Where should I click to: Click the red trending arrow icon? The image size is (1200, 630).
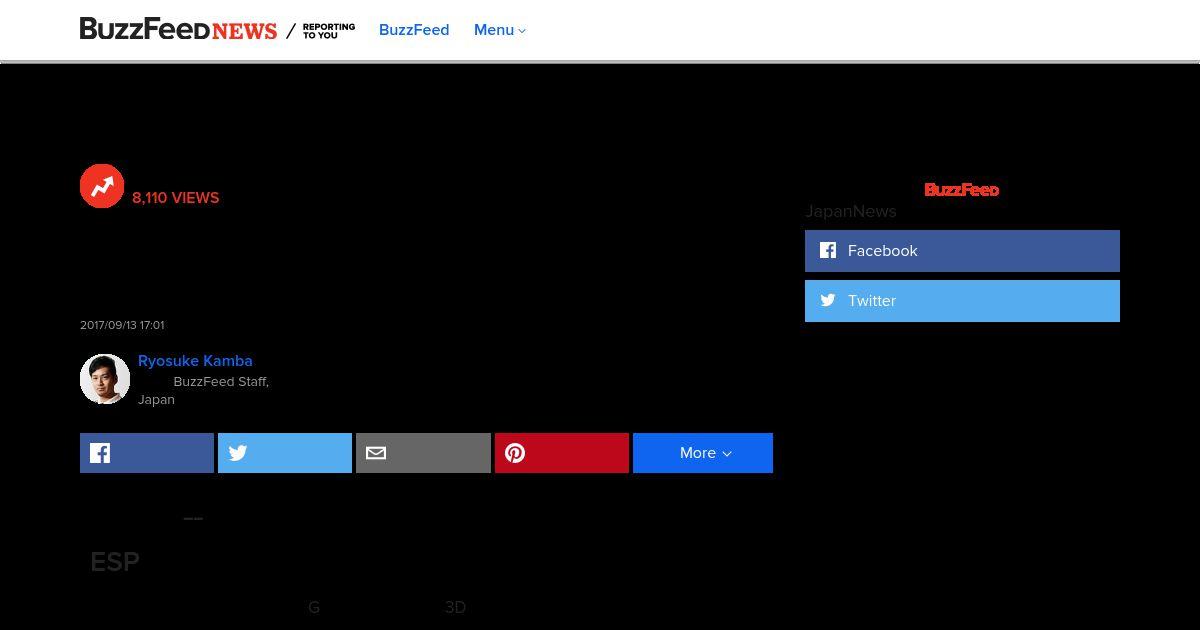pyautogui.click(x=102, y=186)
